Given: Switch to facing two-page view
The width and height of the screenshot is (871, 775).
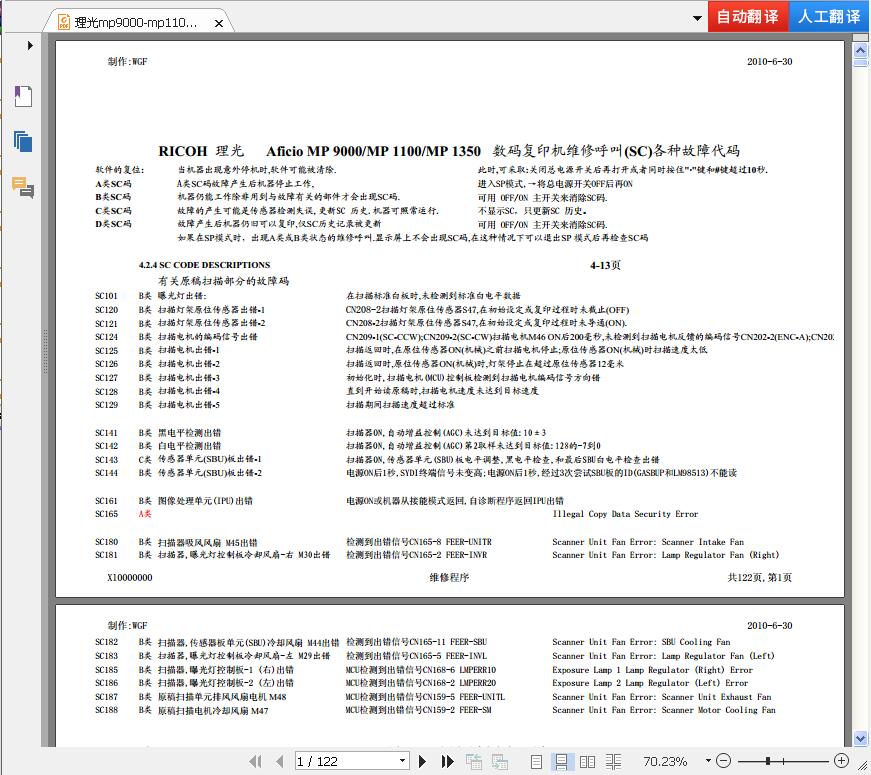Looking at the screenshot, I should point(587,761).
